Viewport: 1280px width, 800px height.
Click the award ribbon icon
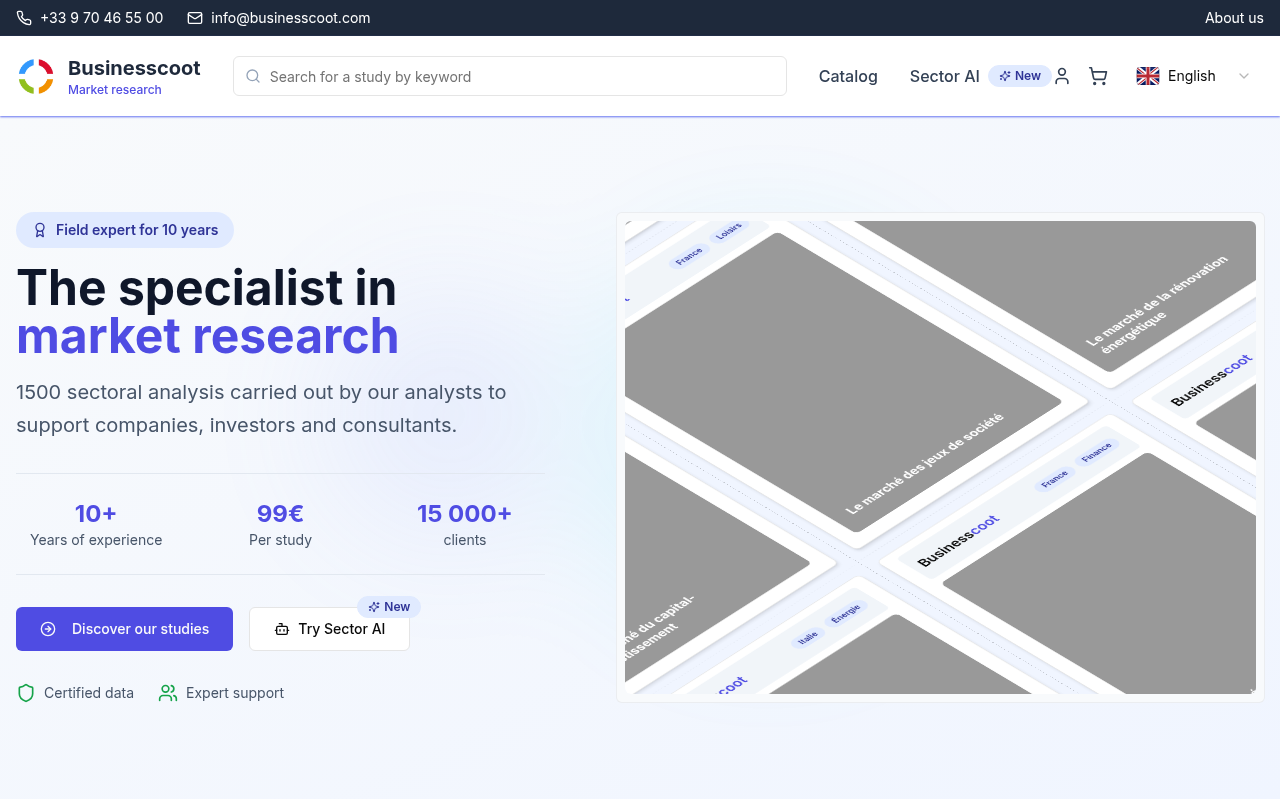click(x=40, y=230)
